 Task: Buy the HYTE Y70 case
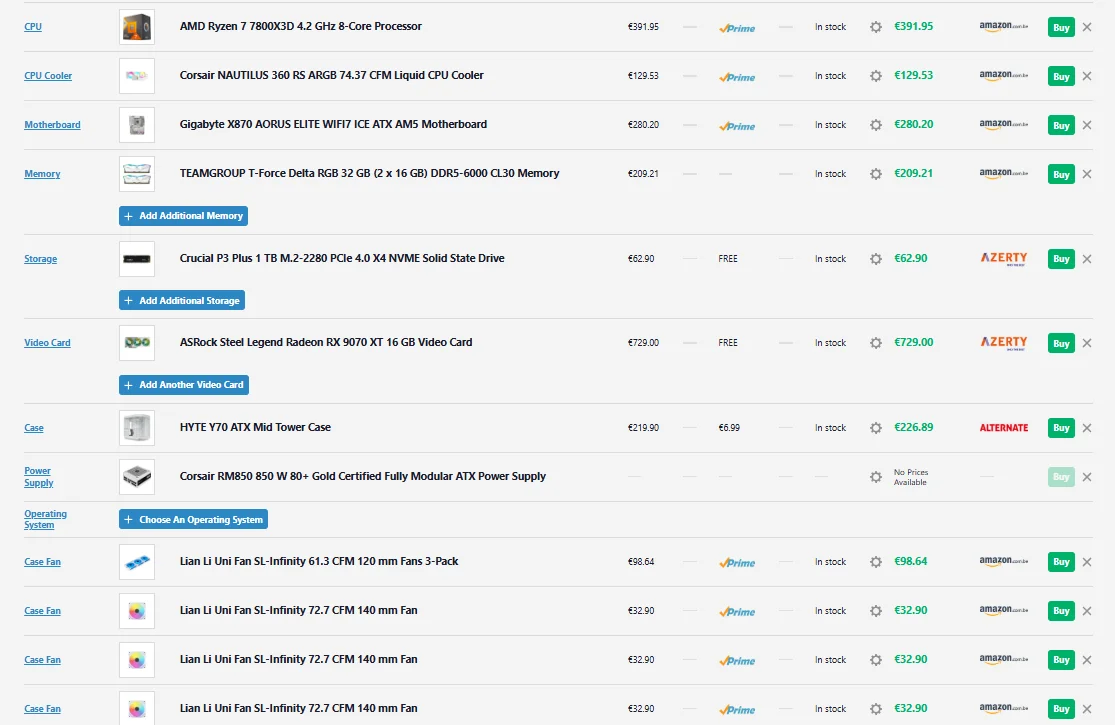coord(1061,428)
